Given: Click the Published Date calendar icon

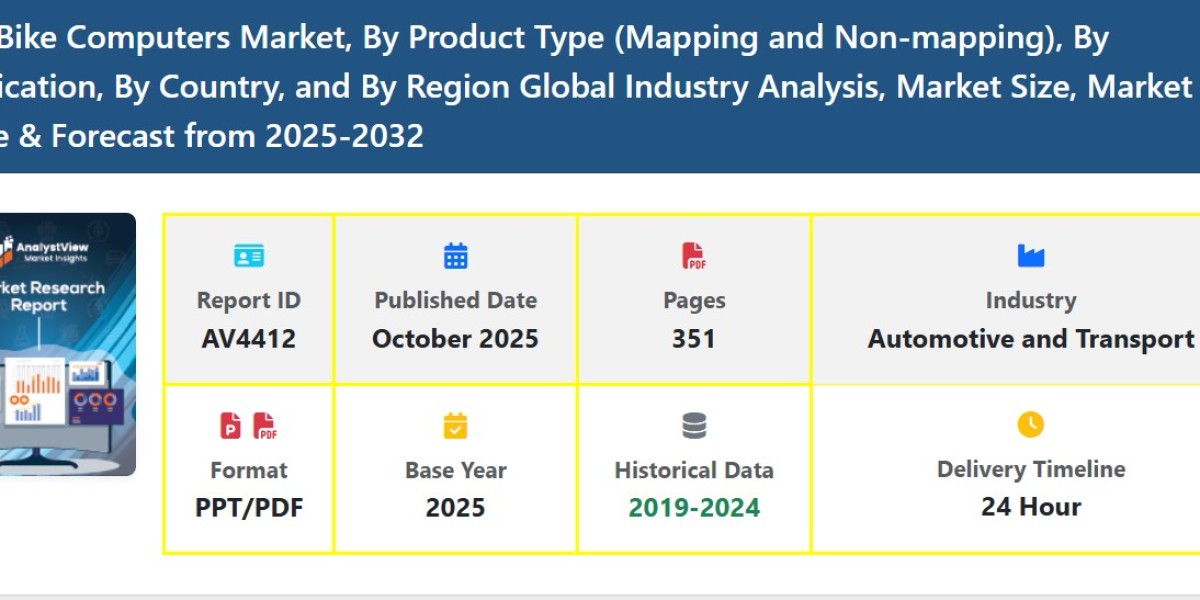Looking at the screenshot, I should [455, 255].
